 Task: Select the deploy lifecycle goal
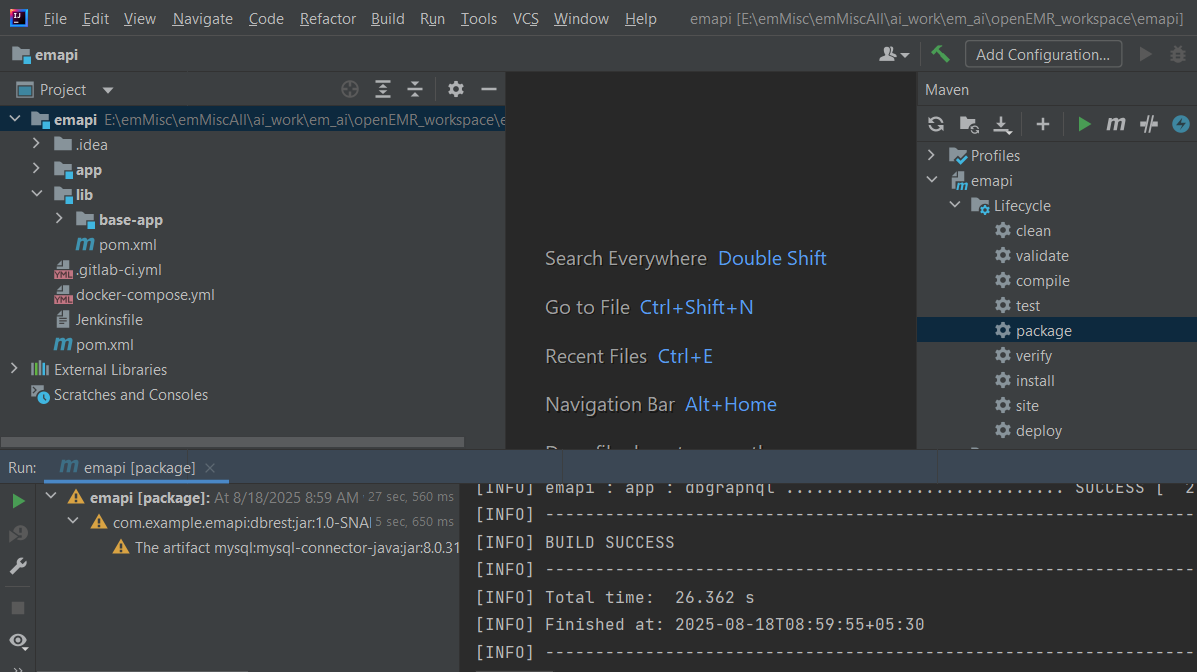click(x=1038, y=431)
